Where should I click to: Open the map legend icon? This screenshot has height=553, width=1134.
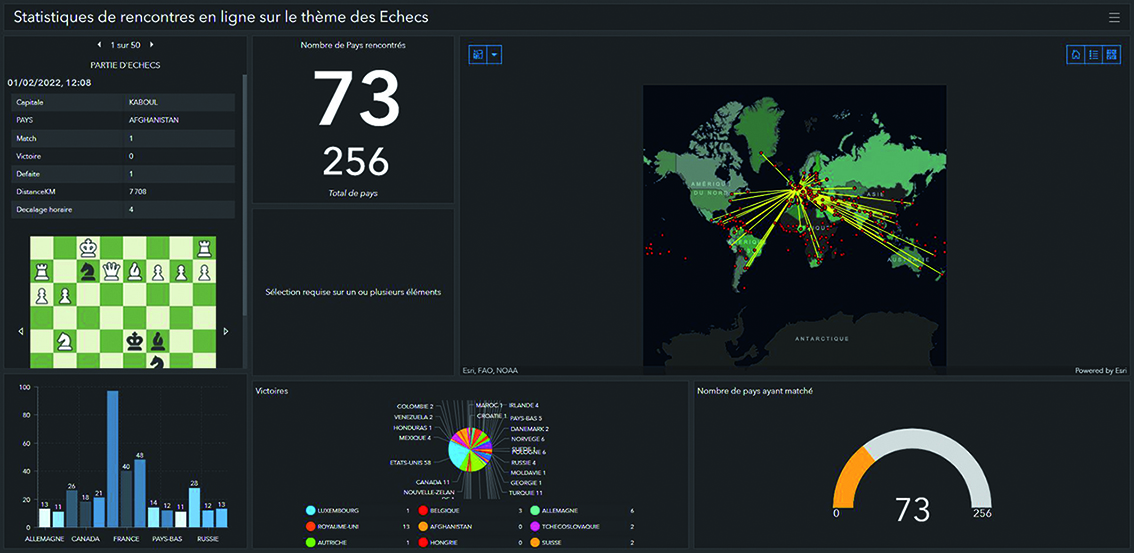[x=1093, y=55]
